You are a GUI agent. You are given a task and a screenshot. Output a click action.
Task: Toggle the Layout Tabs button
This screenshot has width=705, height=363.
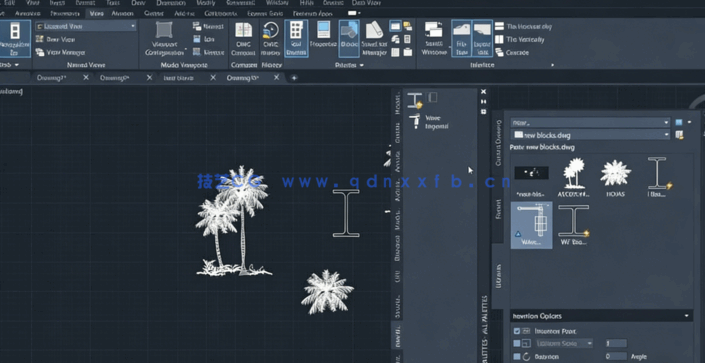pos(482,39)
